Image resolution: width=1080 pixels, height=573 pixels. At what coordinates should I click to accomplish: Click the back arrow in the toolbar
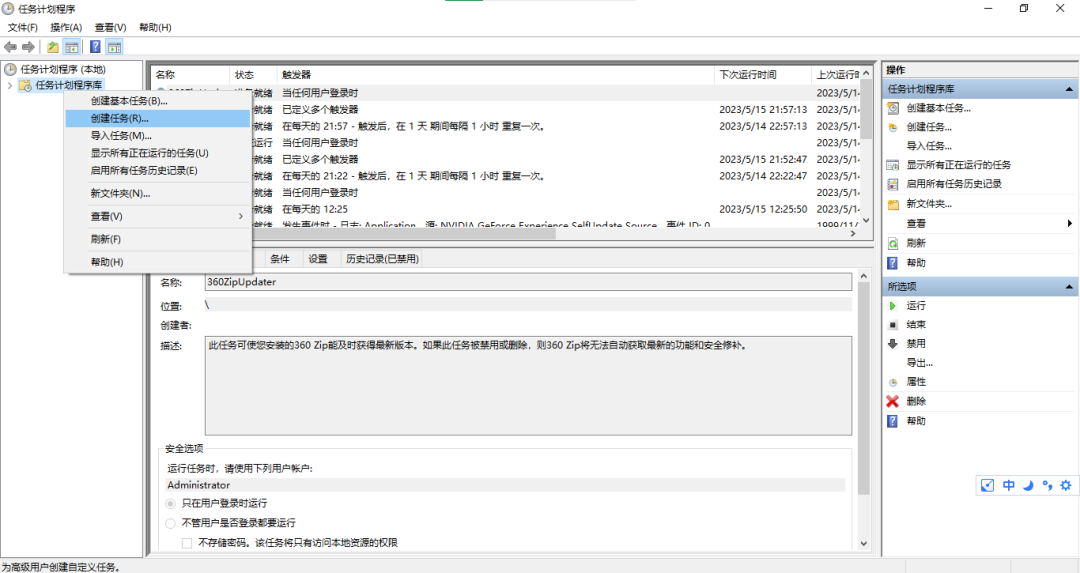click(10, 47)
